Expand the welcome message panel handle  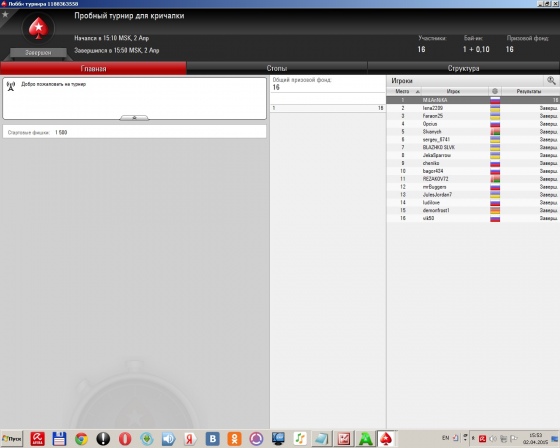tap(134, 118)
